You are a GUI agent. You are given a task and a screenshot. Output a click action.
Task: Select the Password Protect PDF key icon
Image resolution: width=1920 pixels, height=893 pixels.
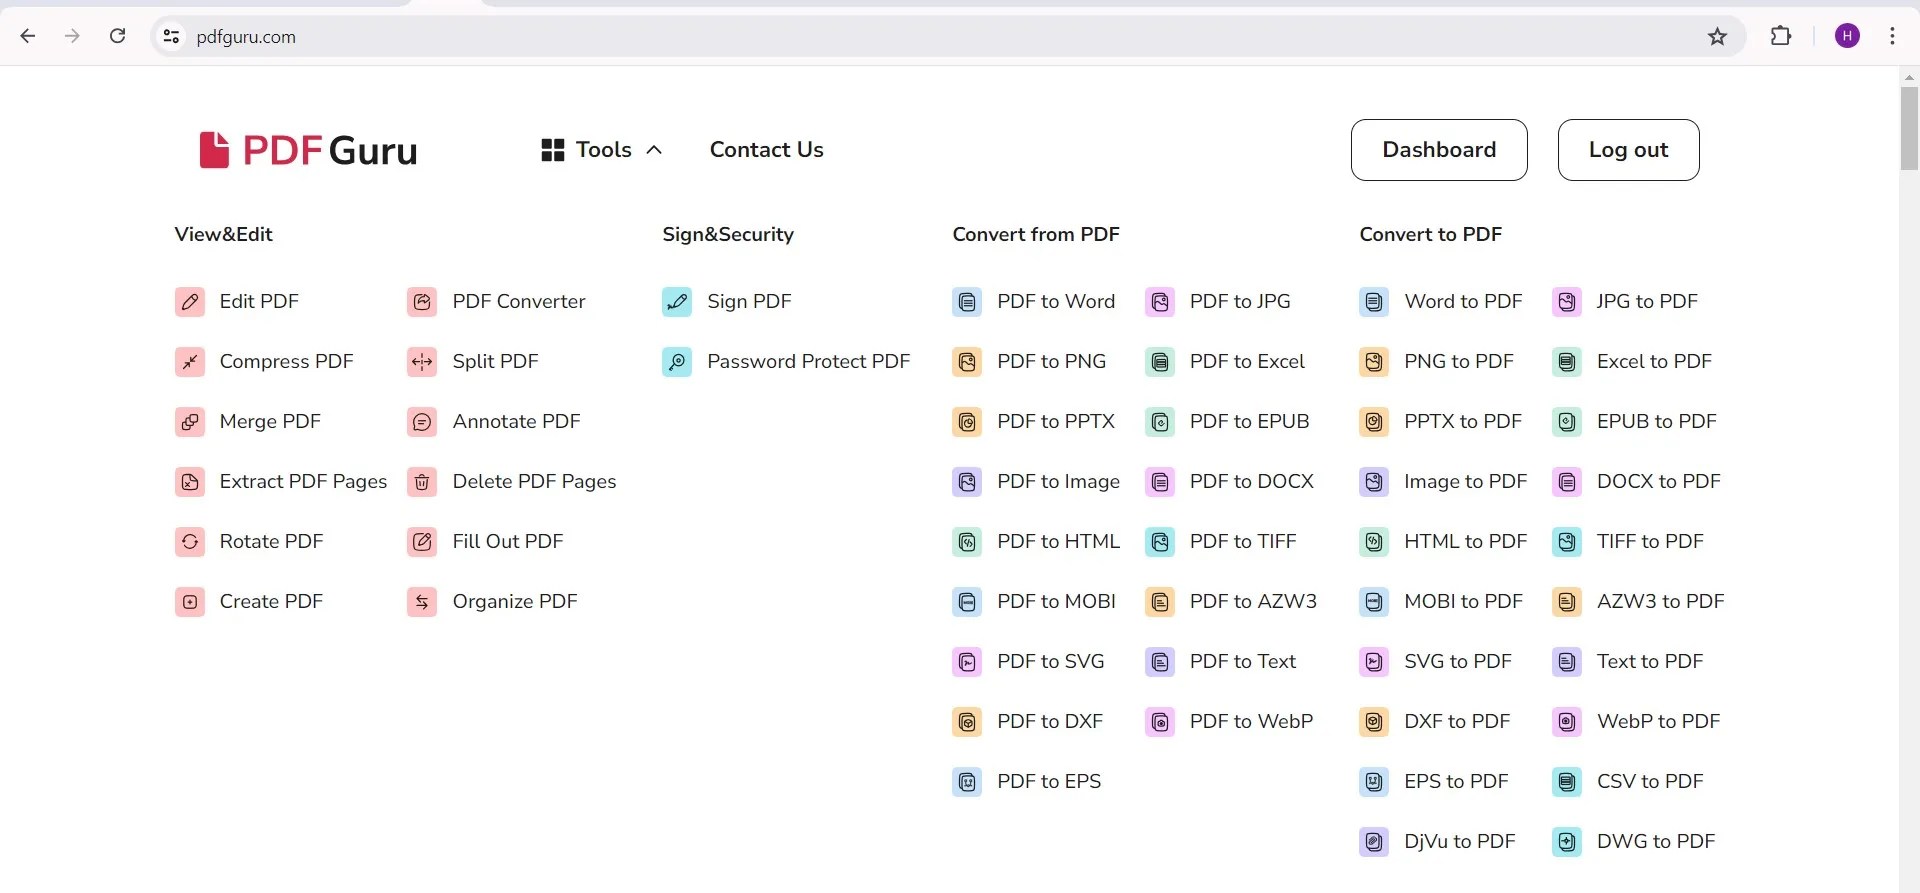[677, 361]
